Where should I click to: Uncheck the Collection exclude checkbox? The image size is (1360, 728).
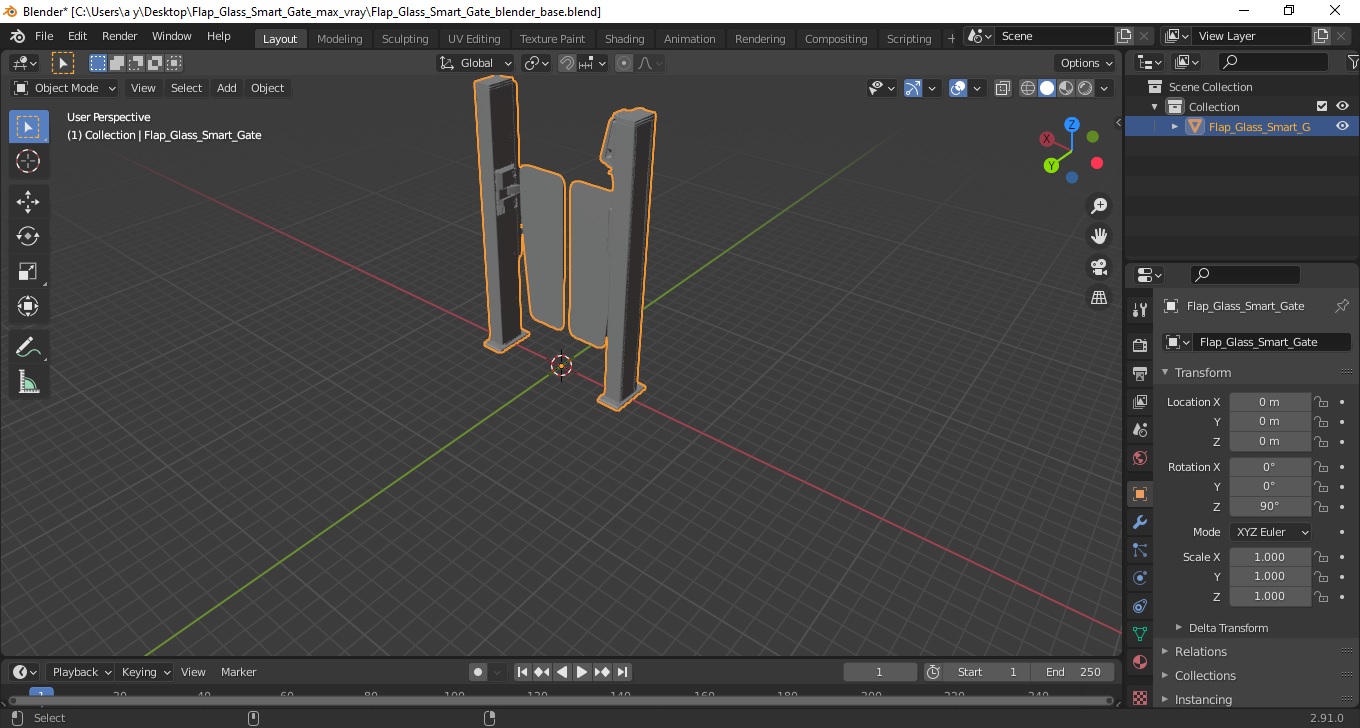pos(1322,106)
